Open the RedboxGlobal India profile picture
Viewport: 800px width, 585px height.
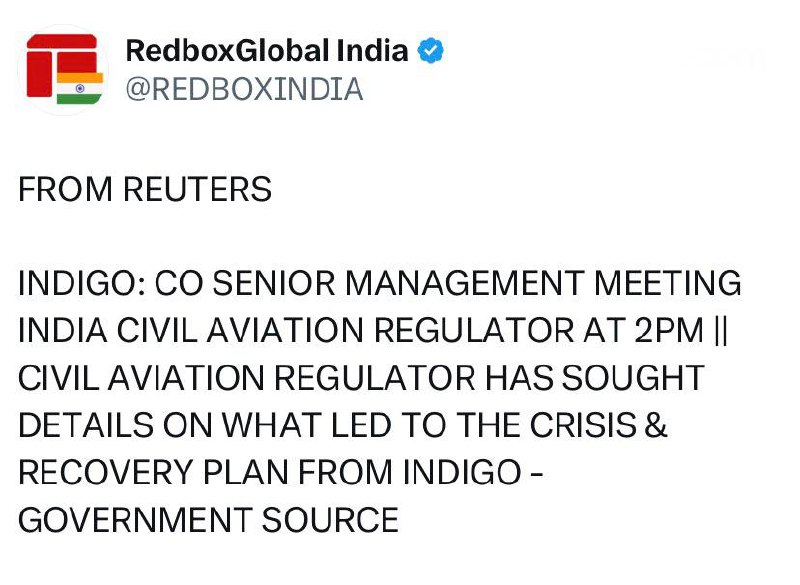[63, 69]
